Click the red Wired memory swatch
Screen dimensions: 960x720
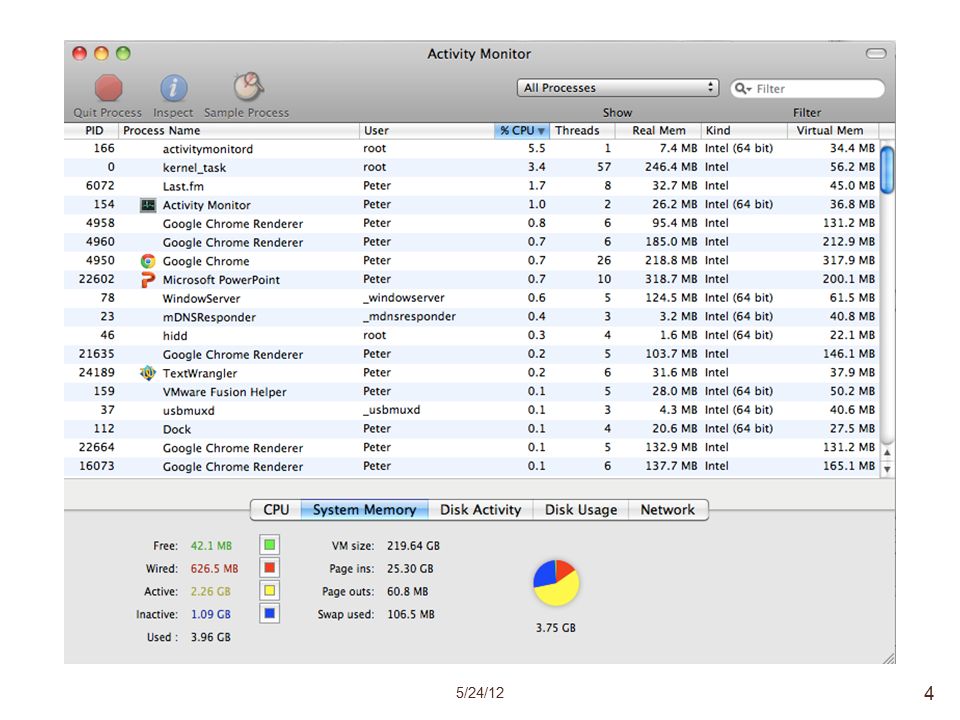[269, 568]
